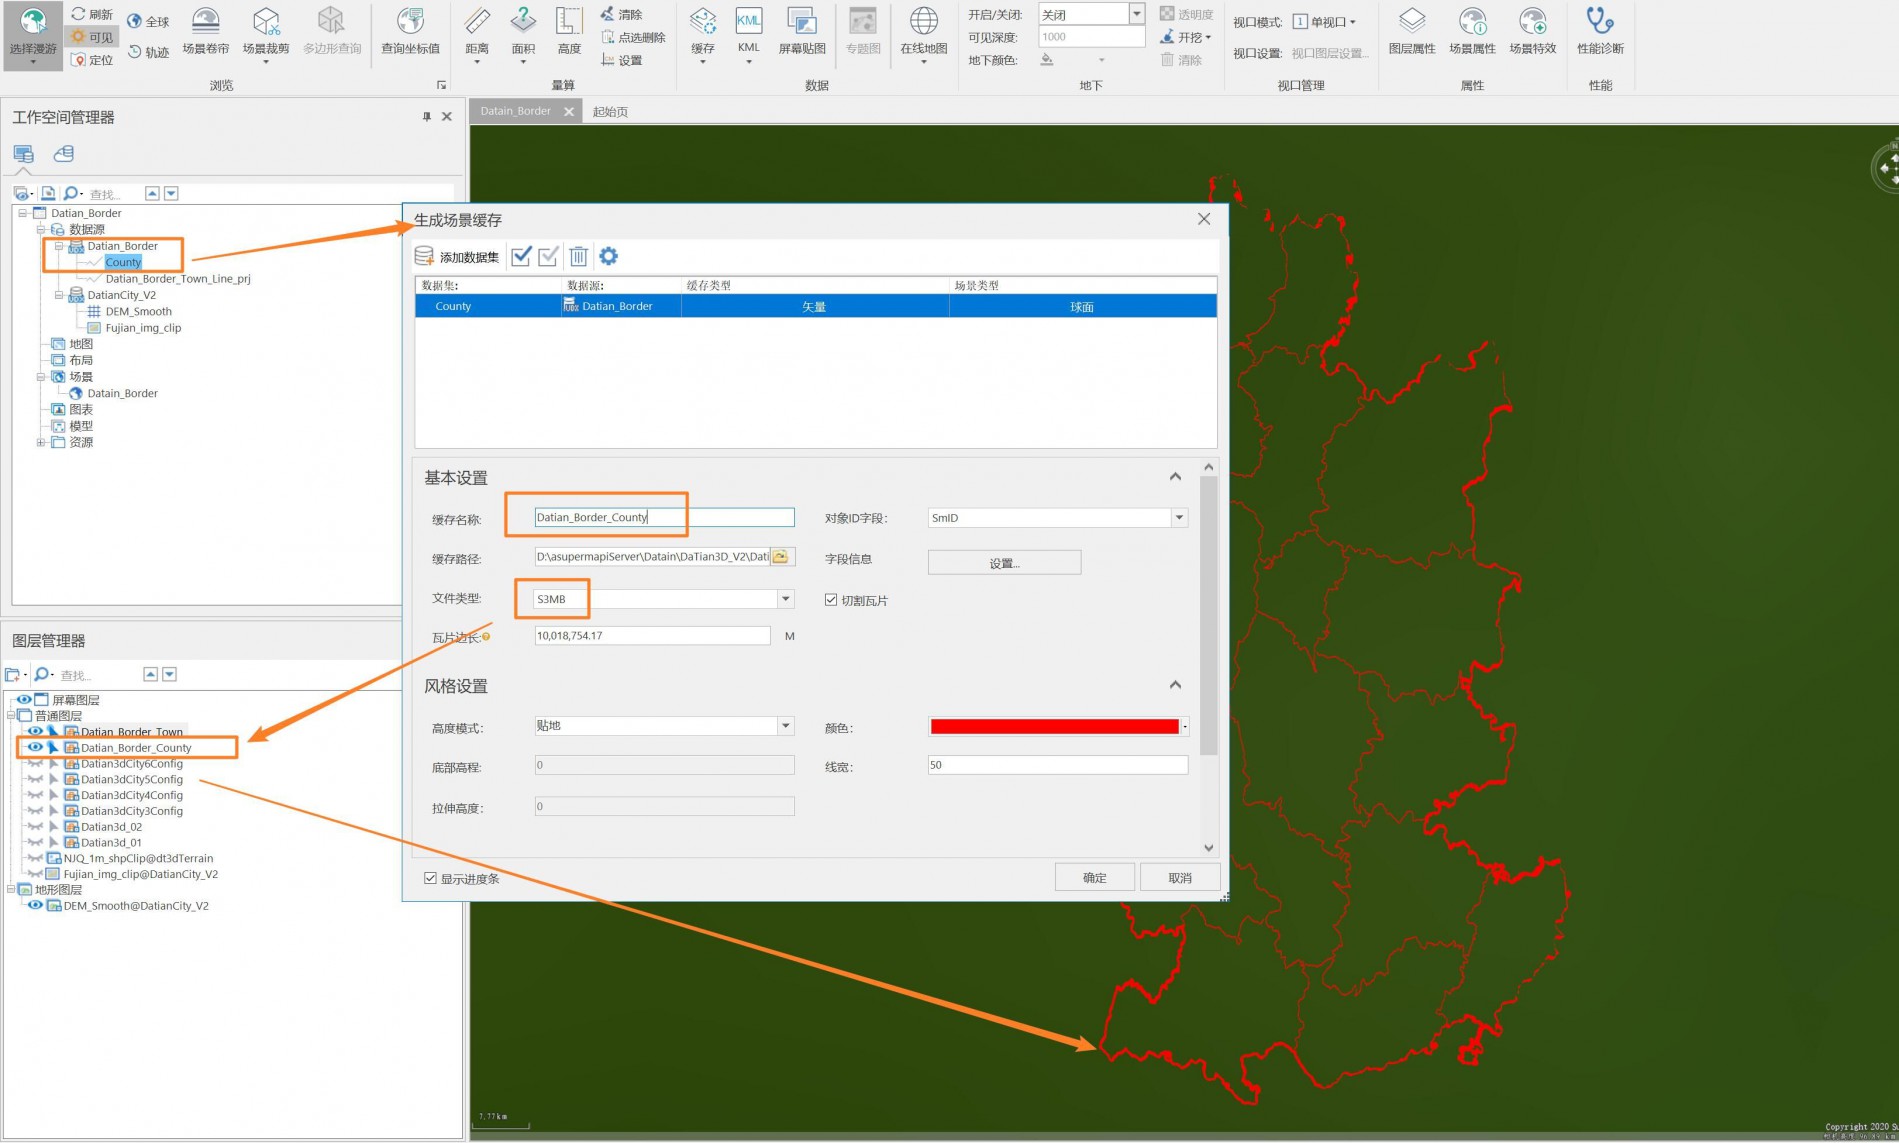Open the 视口模式 单视口 dropdown
Screen dimensions: 1899x1143
click(x=1324, y=22)
